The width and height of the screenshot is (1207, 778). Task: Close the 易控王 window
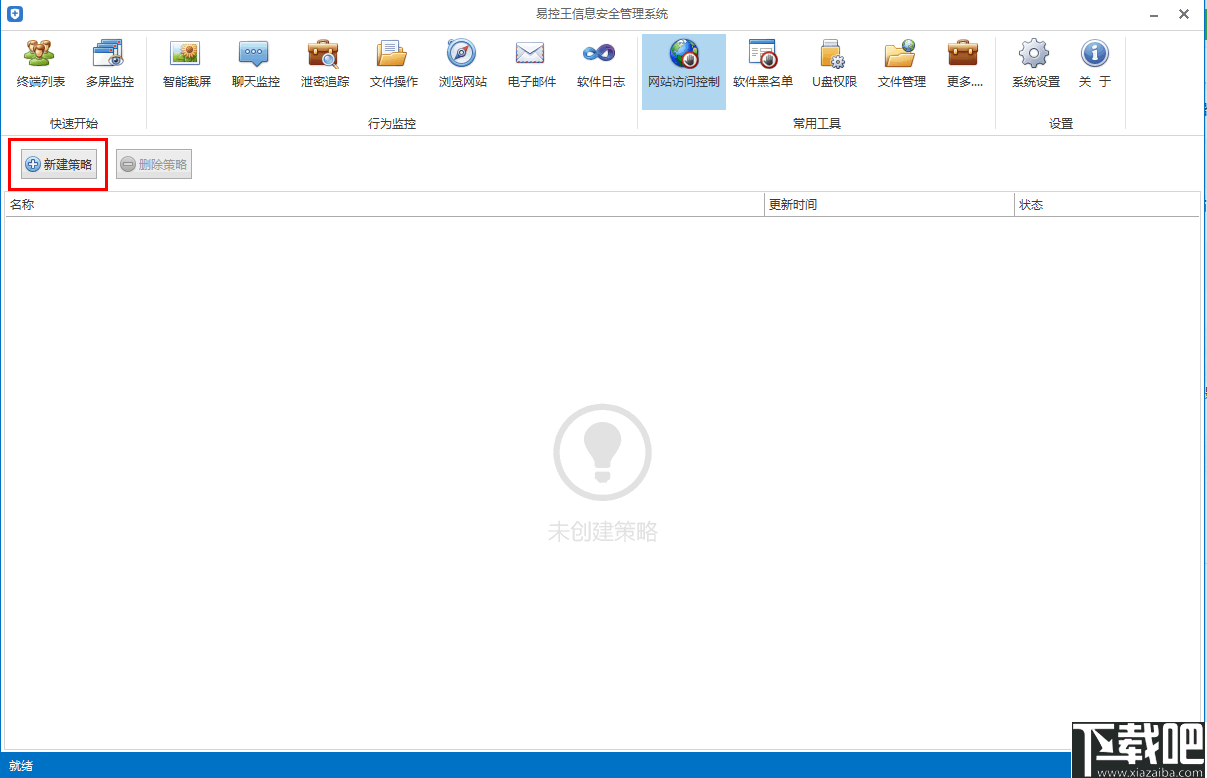click(x=1183, y=14)
